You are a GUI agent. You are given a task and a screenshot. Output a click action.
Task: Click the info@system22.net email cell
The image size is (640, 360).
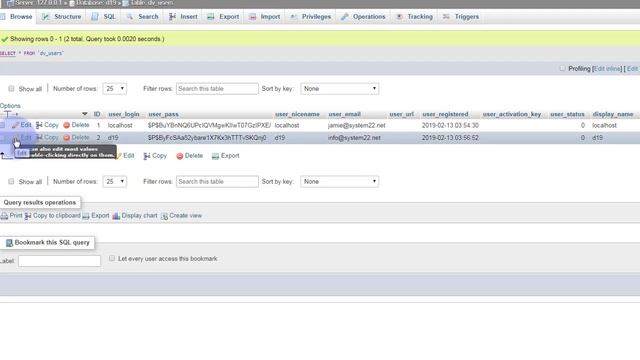pyautogui.click(x=354, y=138)
